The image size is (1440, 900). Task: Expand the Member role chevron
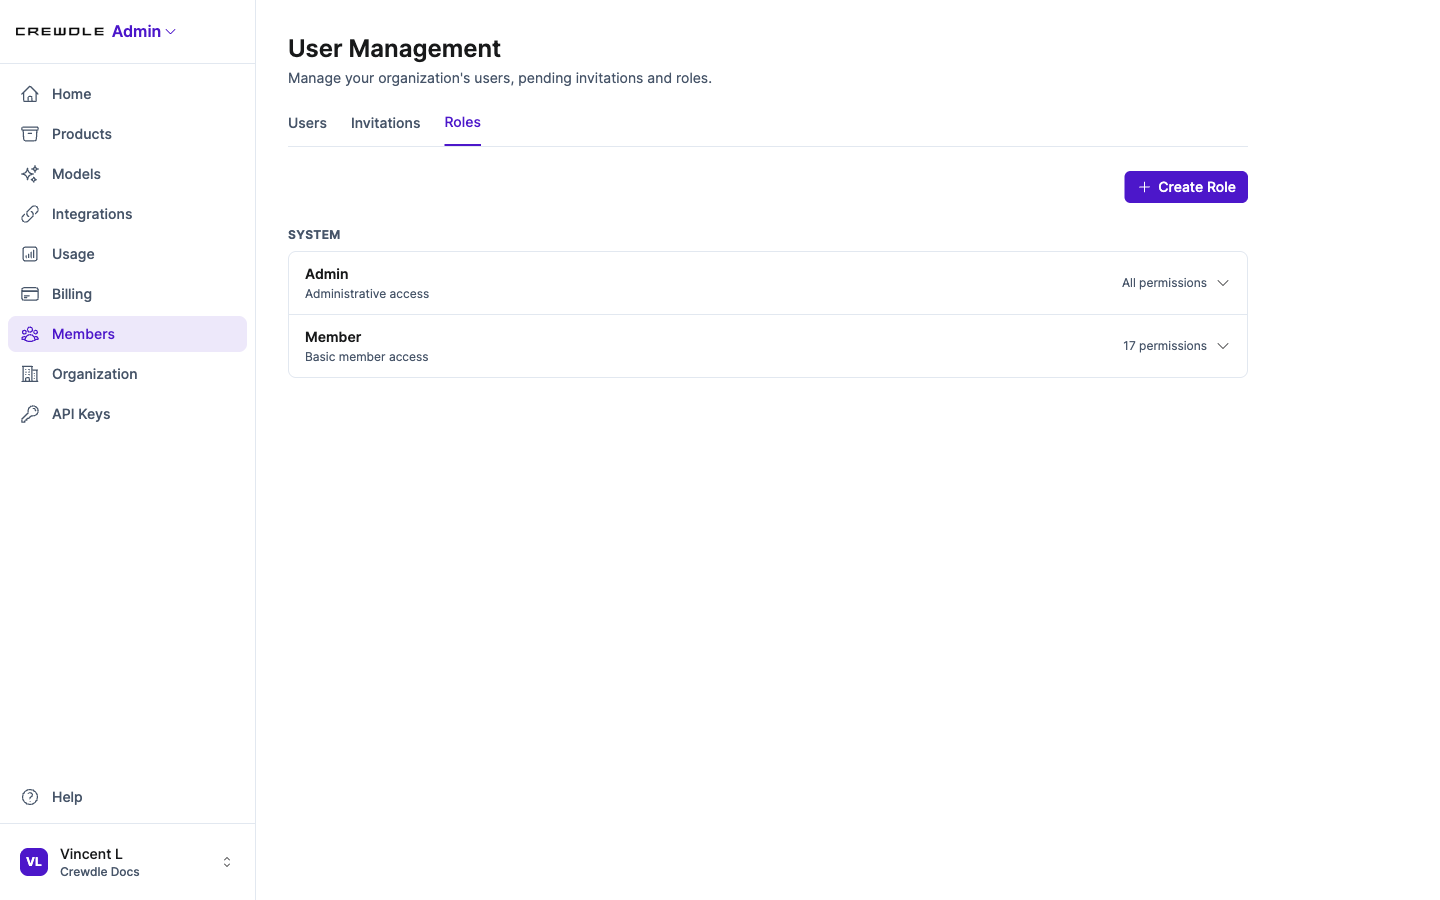pyautogui.click(x=1223, y=346)
